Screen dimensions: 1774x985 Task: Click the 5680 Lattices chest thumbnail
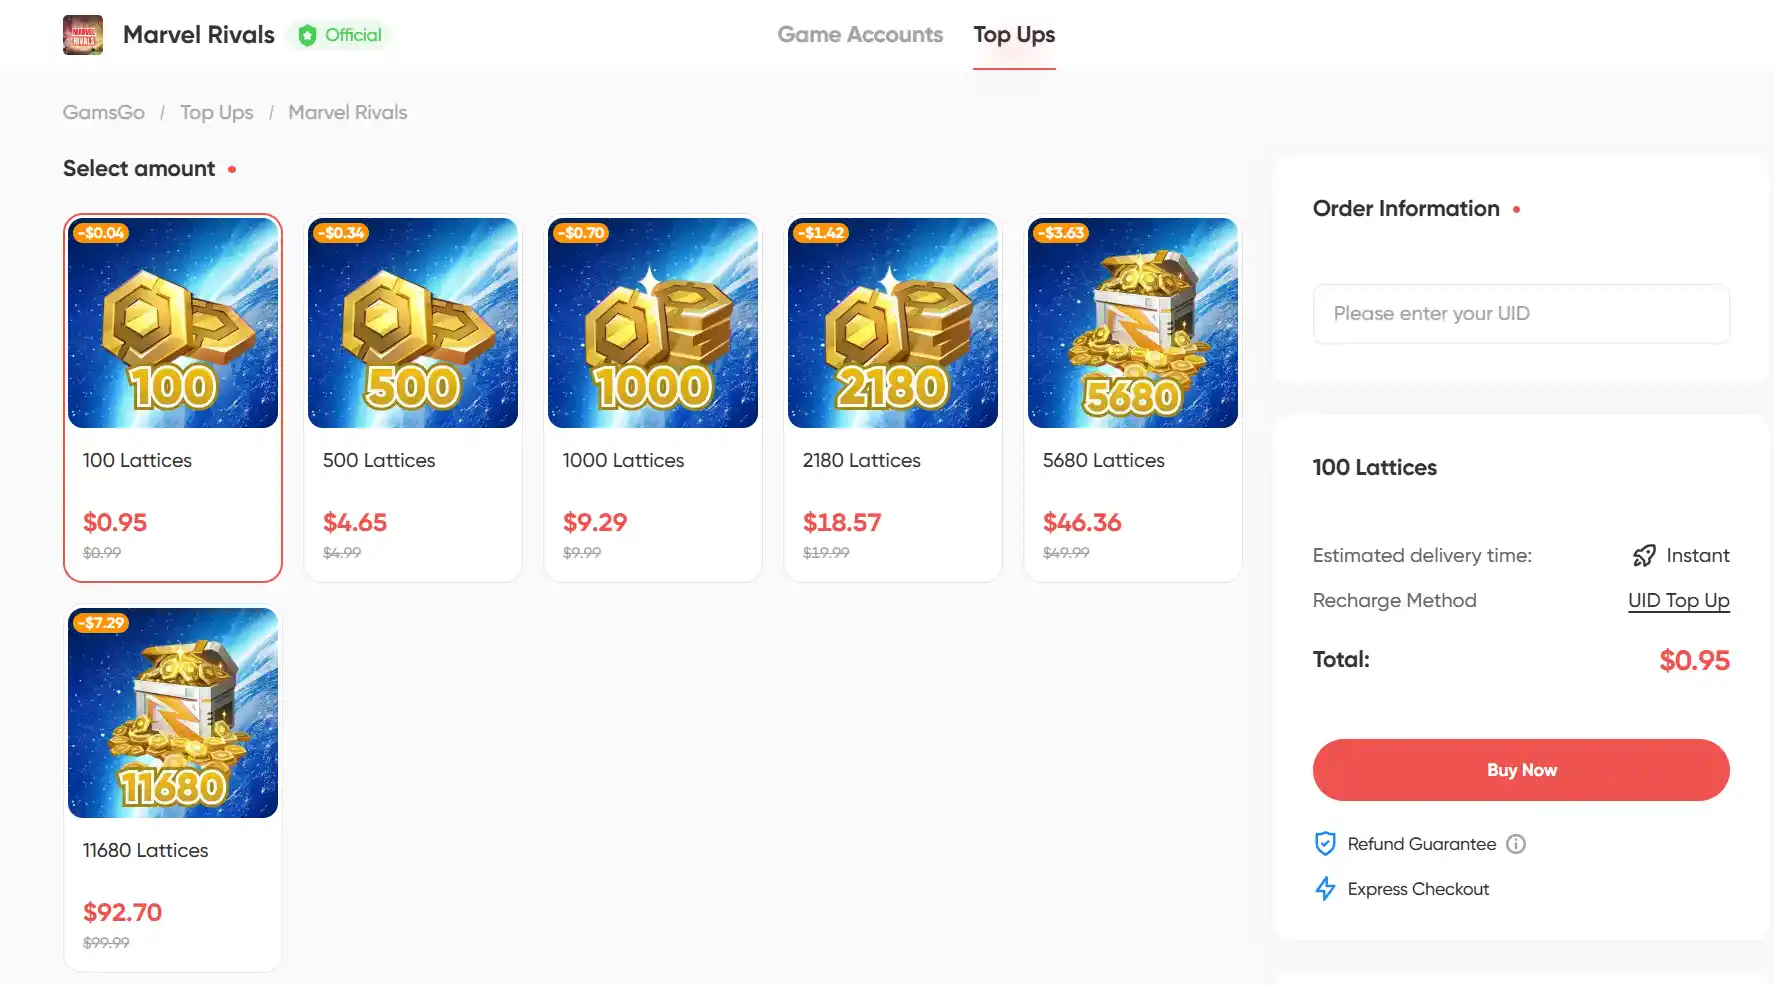pos(1133,323)
